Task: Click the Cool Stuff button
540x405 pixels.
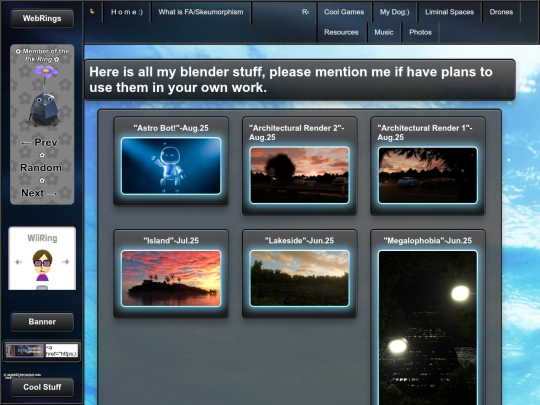Action: tap(42, 387)
